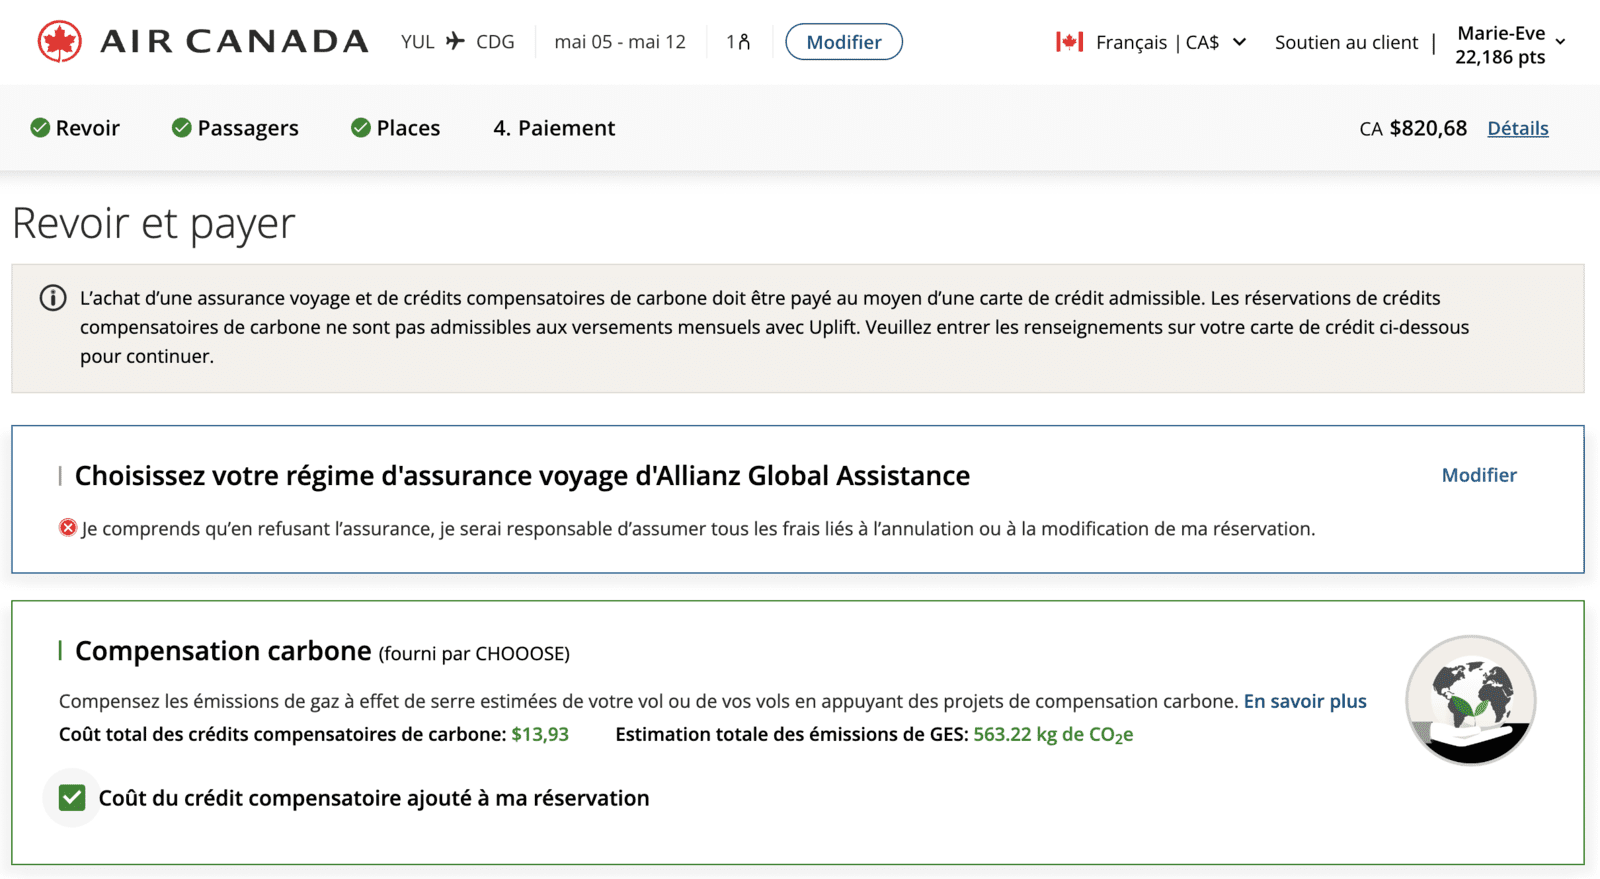Click the green checkmark beside Places

361,128
